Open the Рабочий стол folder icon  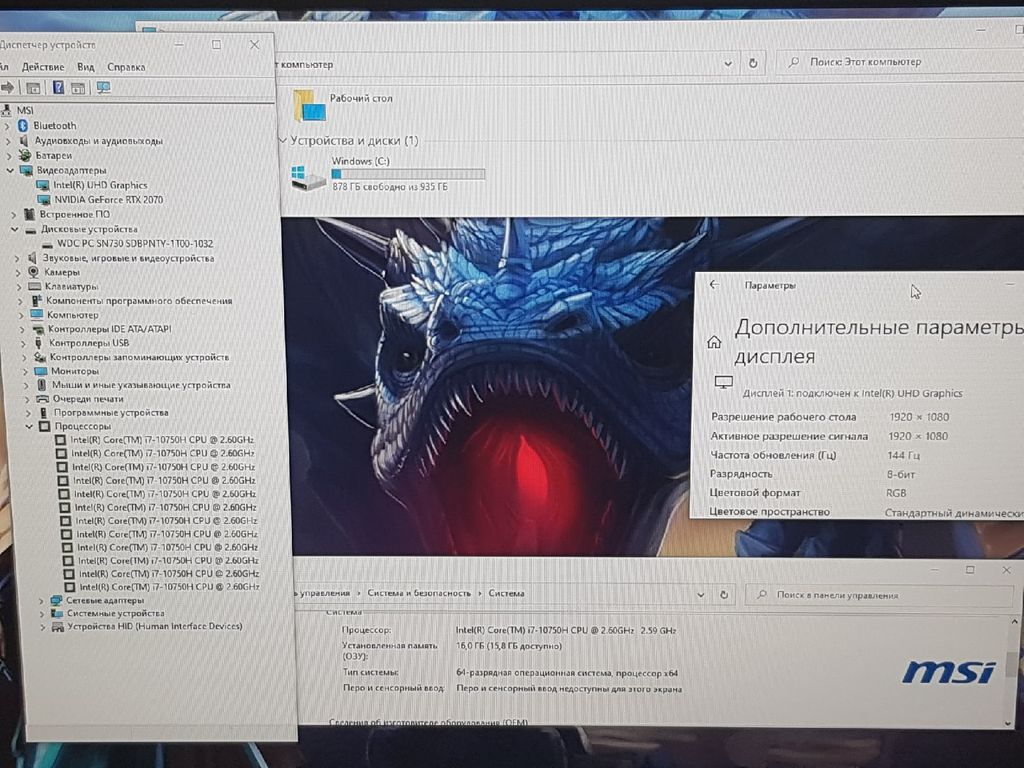click(x=304, y=104)
